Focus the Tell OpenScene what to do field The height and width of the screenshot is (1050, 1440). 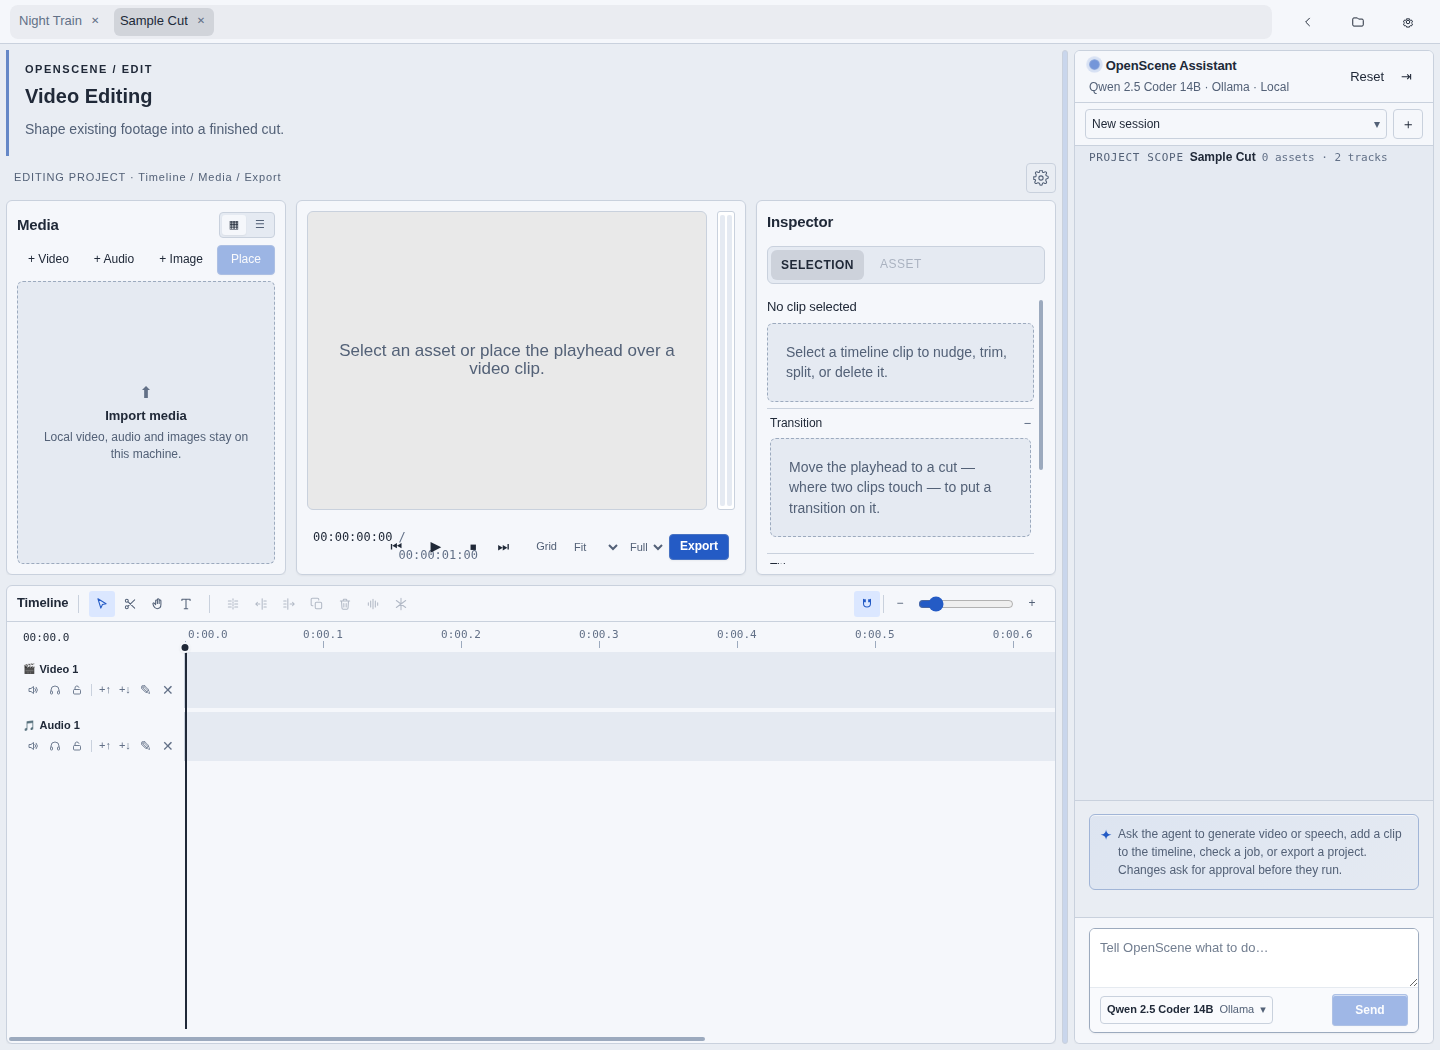click(1254, 958)
